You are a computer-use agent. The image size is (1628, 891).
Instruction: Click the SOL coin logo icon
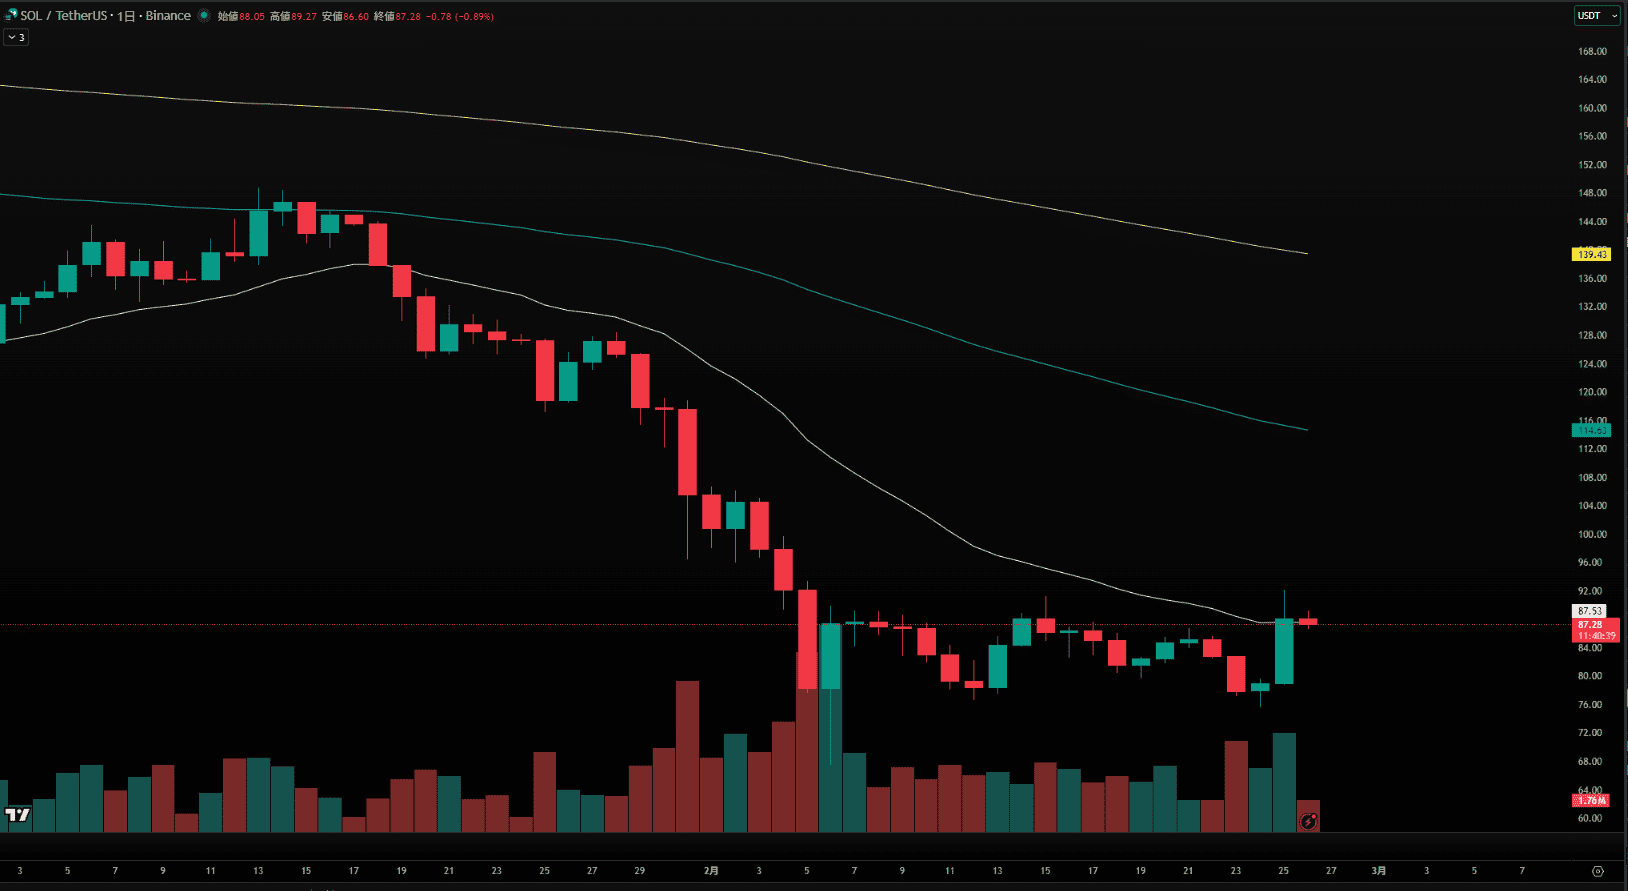tap(11, 16)
